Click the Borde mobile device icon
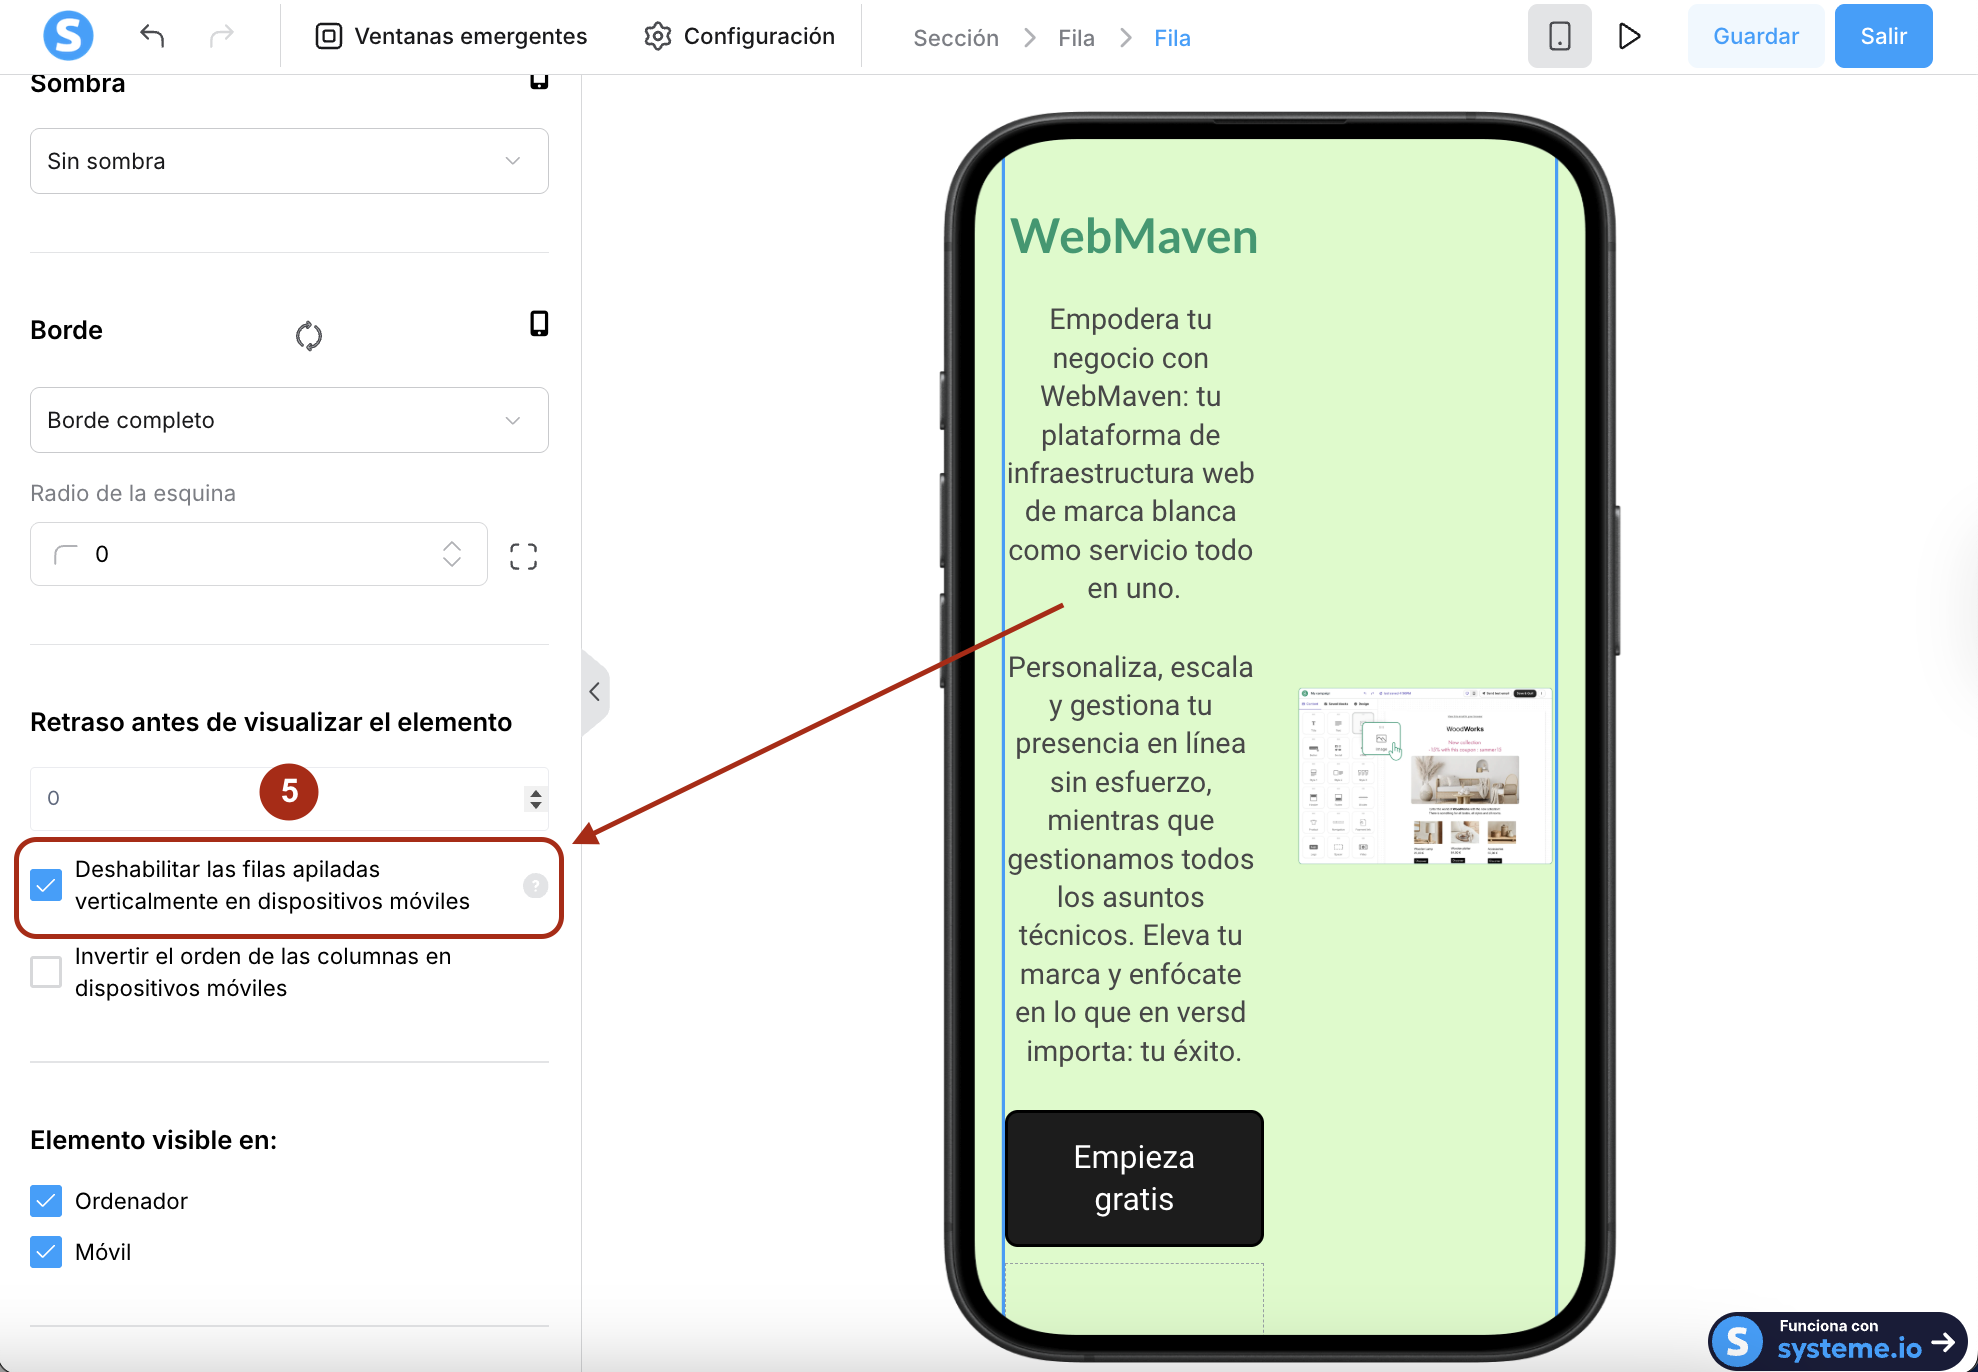Image resolution: width=1978 pixels, height=1372 pixels. (x=538, y=324)
